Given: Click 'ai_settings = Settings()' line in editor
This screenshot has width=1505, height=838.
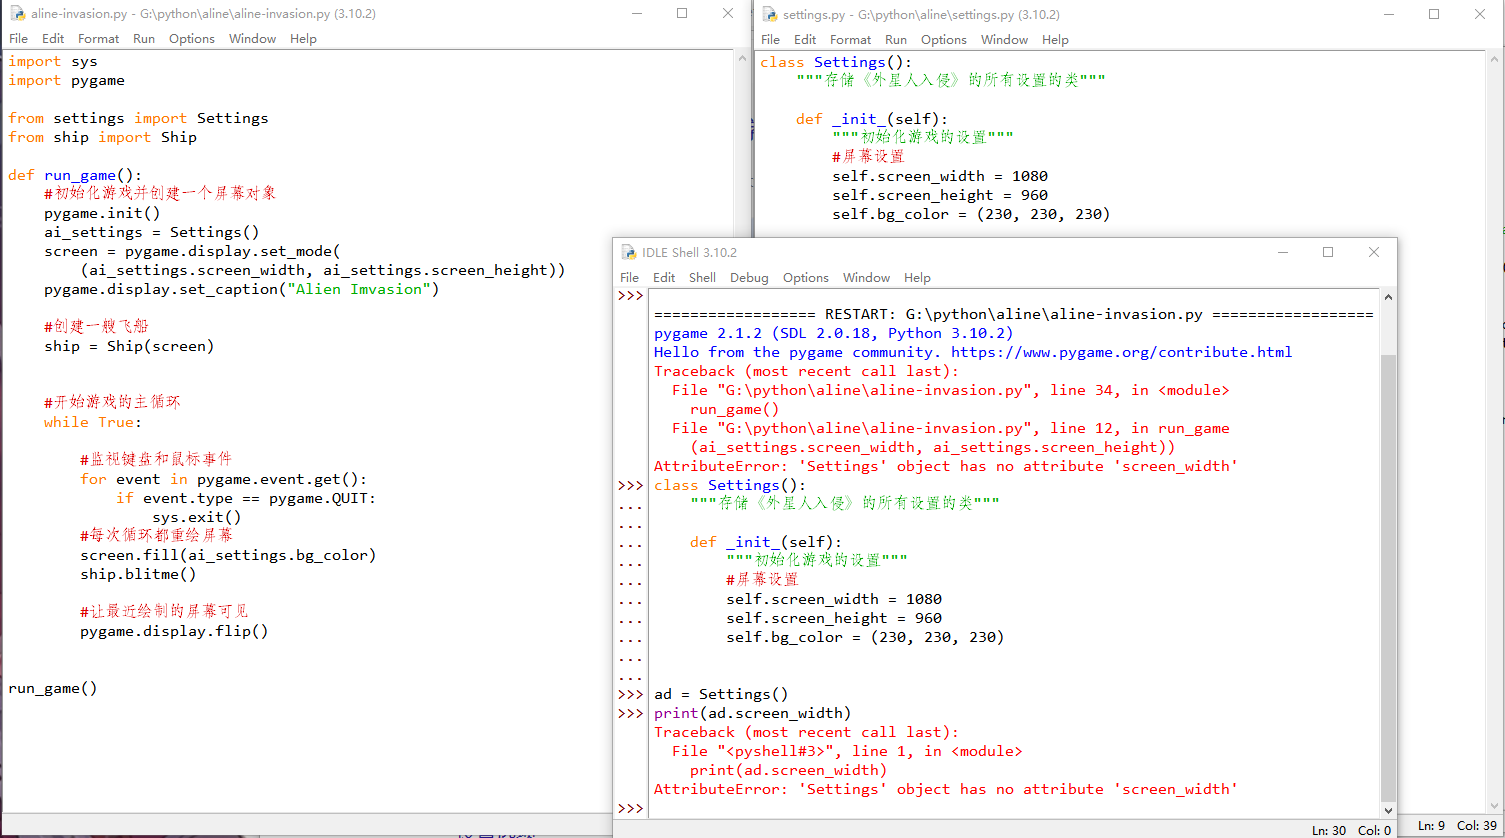Looking at the screenshot, I should click(x=151, y=232).
